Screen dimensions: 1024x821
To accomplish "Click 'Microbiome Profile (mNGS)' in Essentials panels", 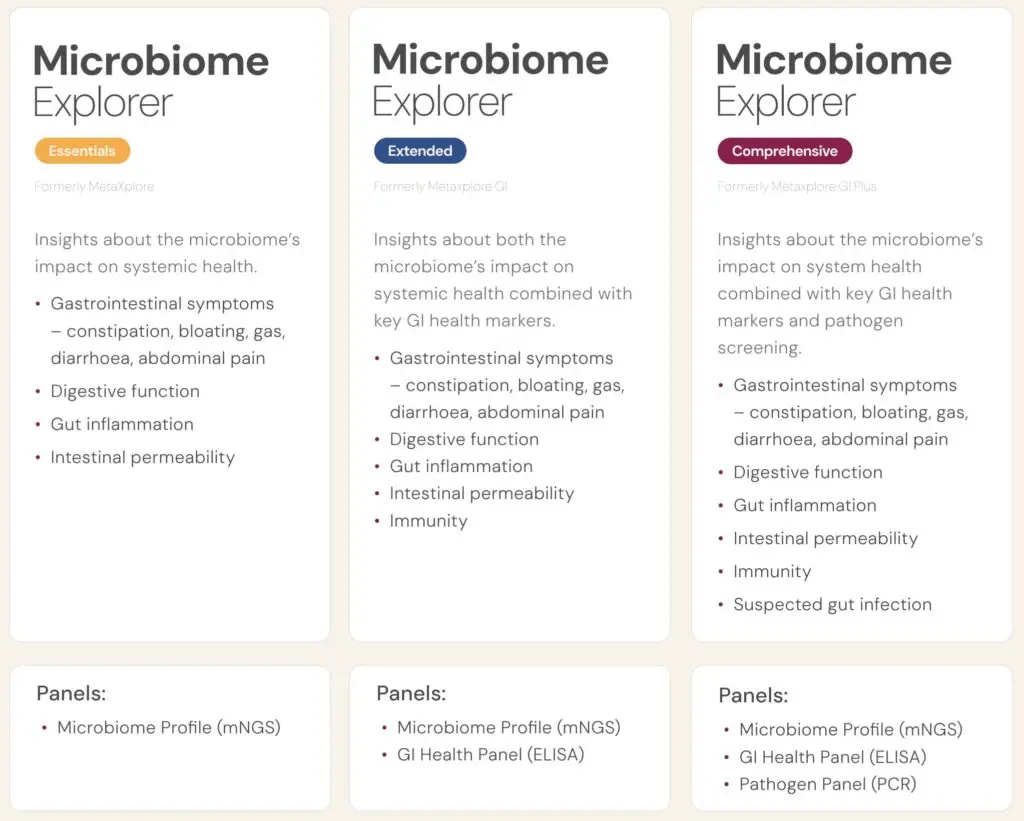I will 168,728.
